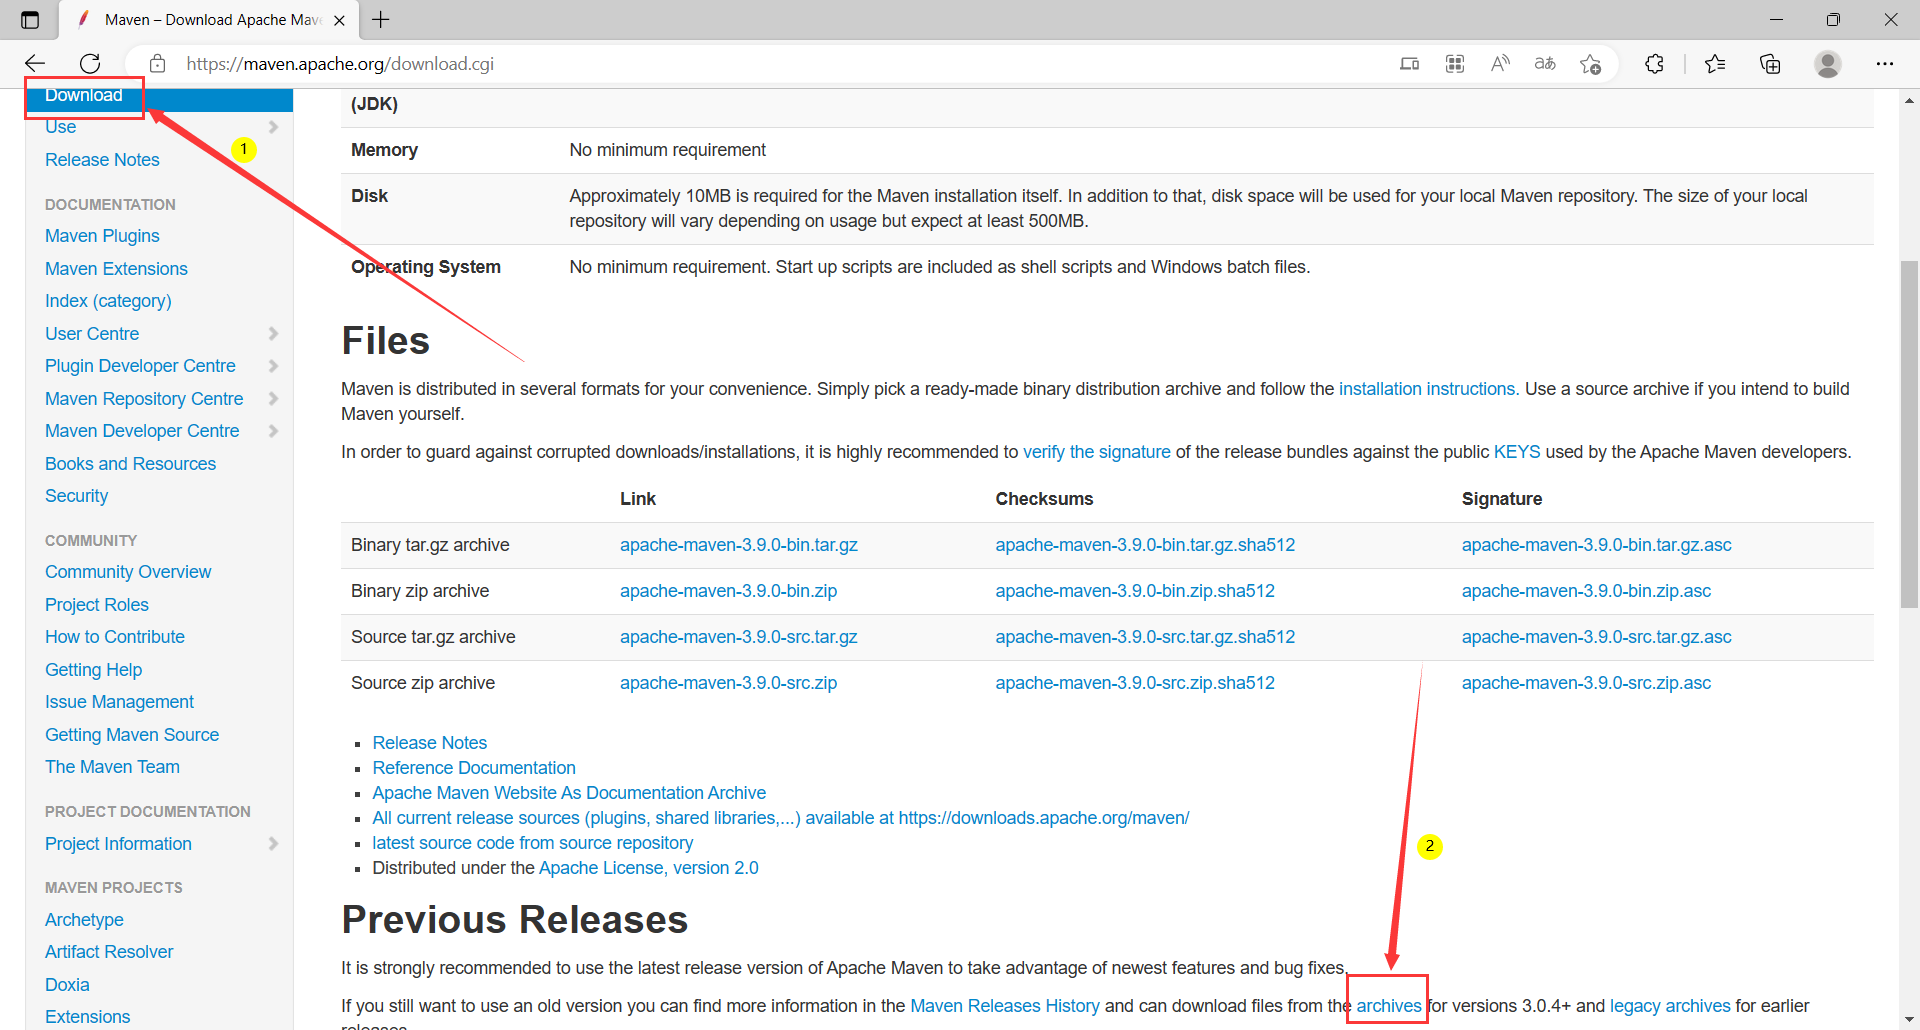Open Issue Management link

(x=119, y=702)
